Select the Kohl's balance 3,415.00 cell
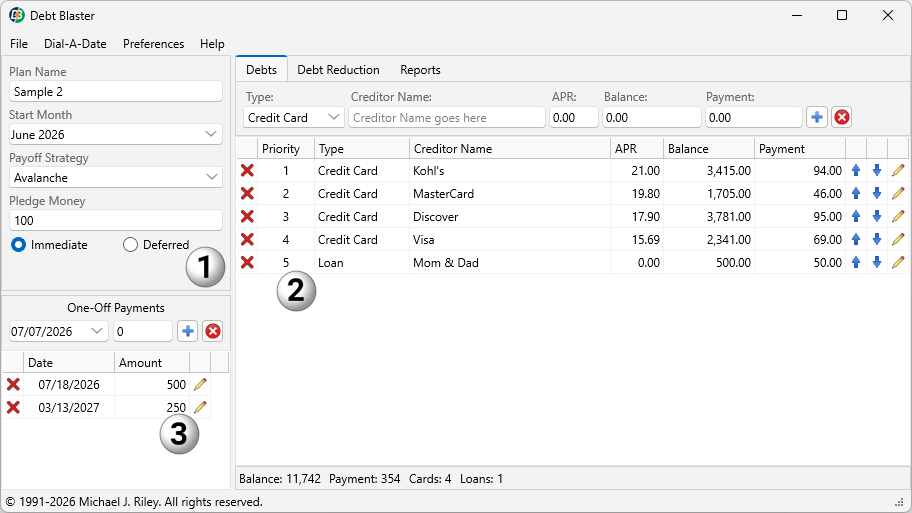The width and height of the screenshot is (912, 513). 708,170
